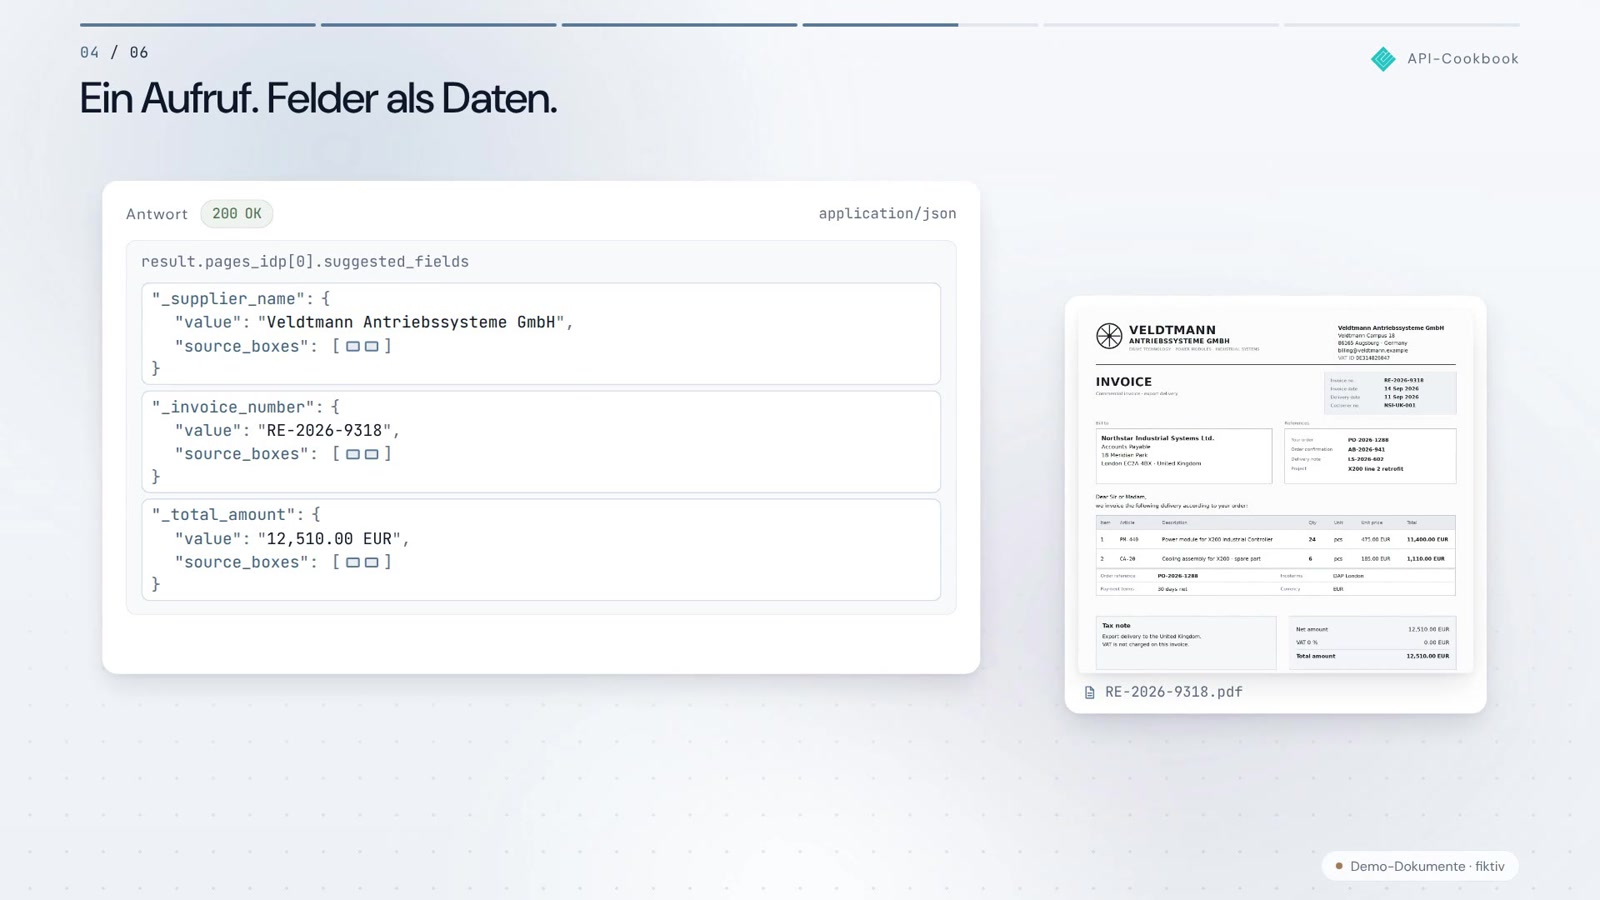This screenshot has height=900, width=1600.
Task: Select the _invoice_number JSON block
Action: (x=541, y=442)
